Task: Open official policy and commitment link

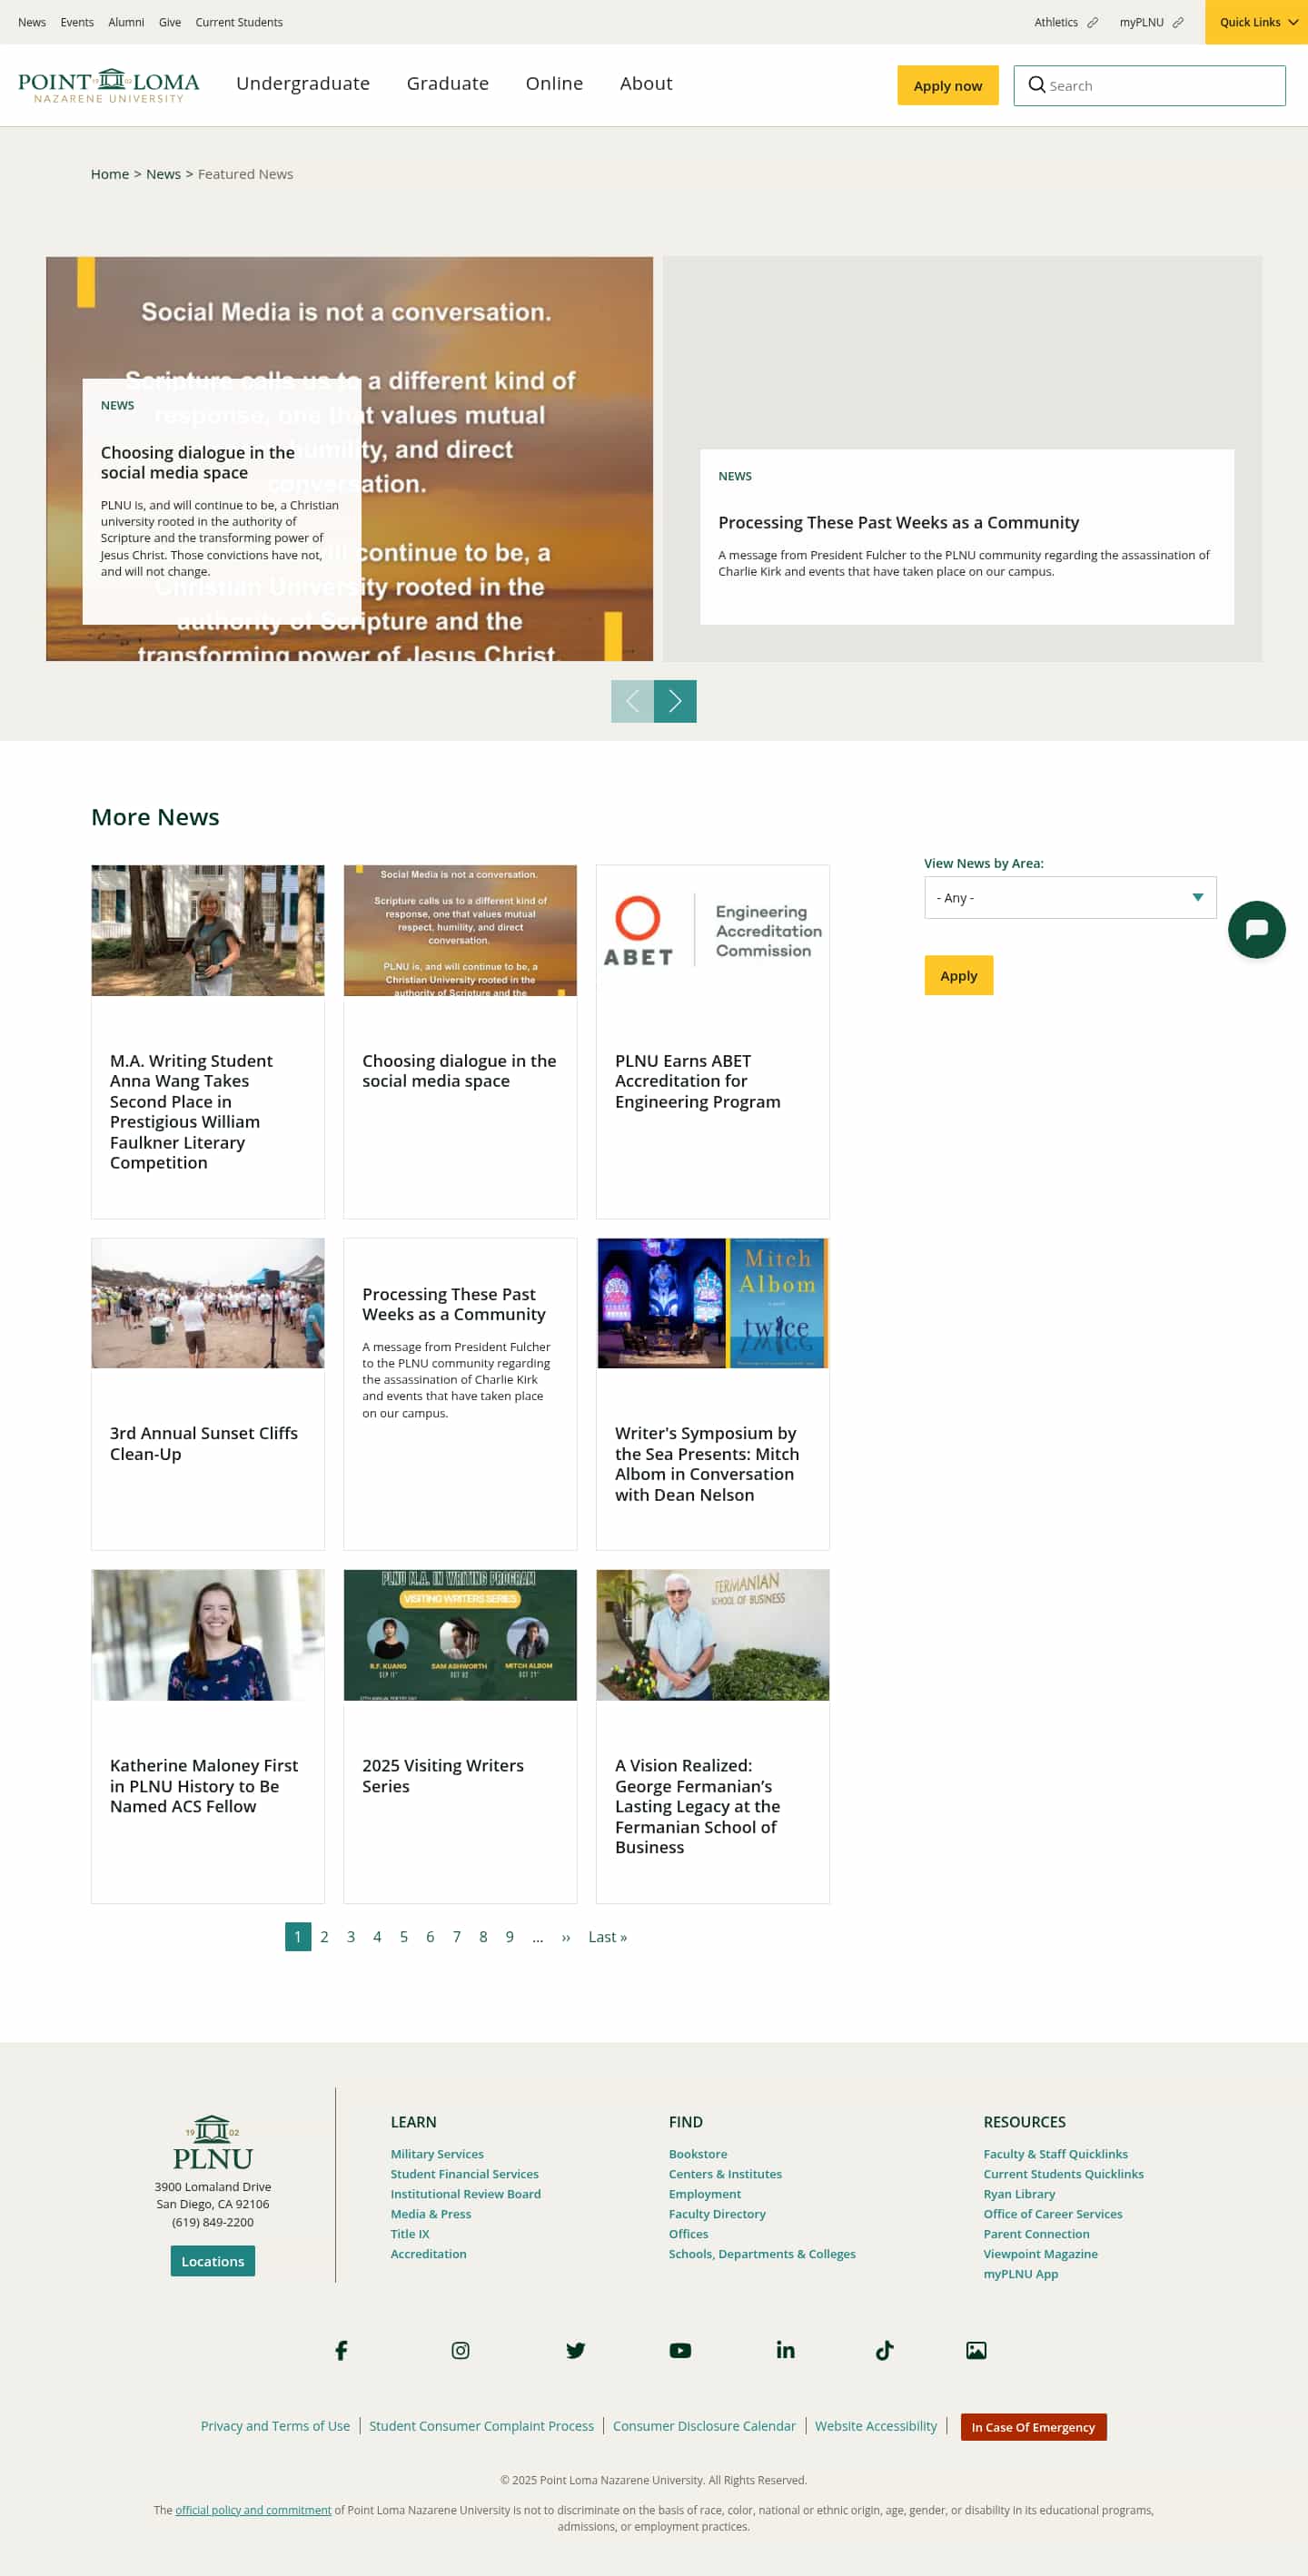Action: pyautogui.click(x=253, y=2510)
